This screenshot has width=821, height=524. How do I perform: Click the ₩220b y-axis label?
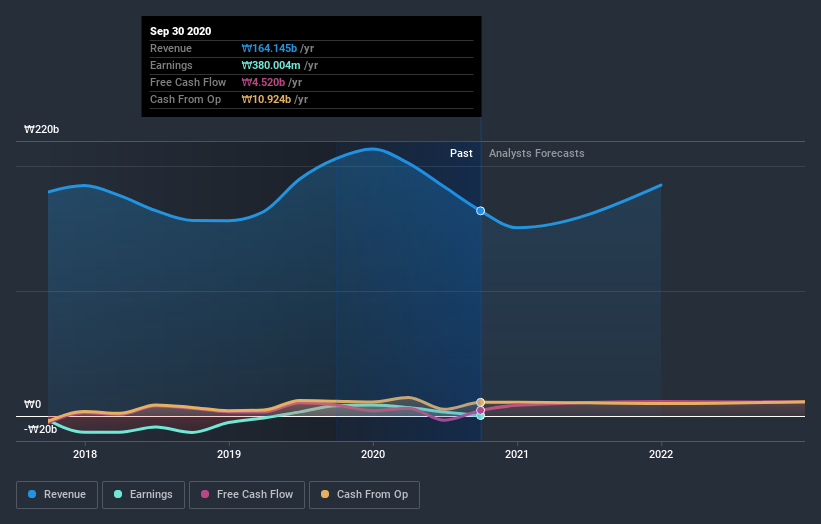click(x=41, y=129)
